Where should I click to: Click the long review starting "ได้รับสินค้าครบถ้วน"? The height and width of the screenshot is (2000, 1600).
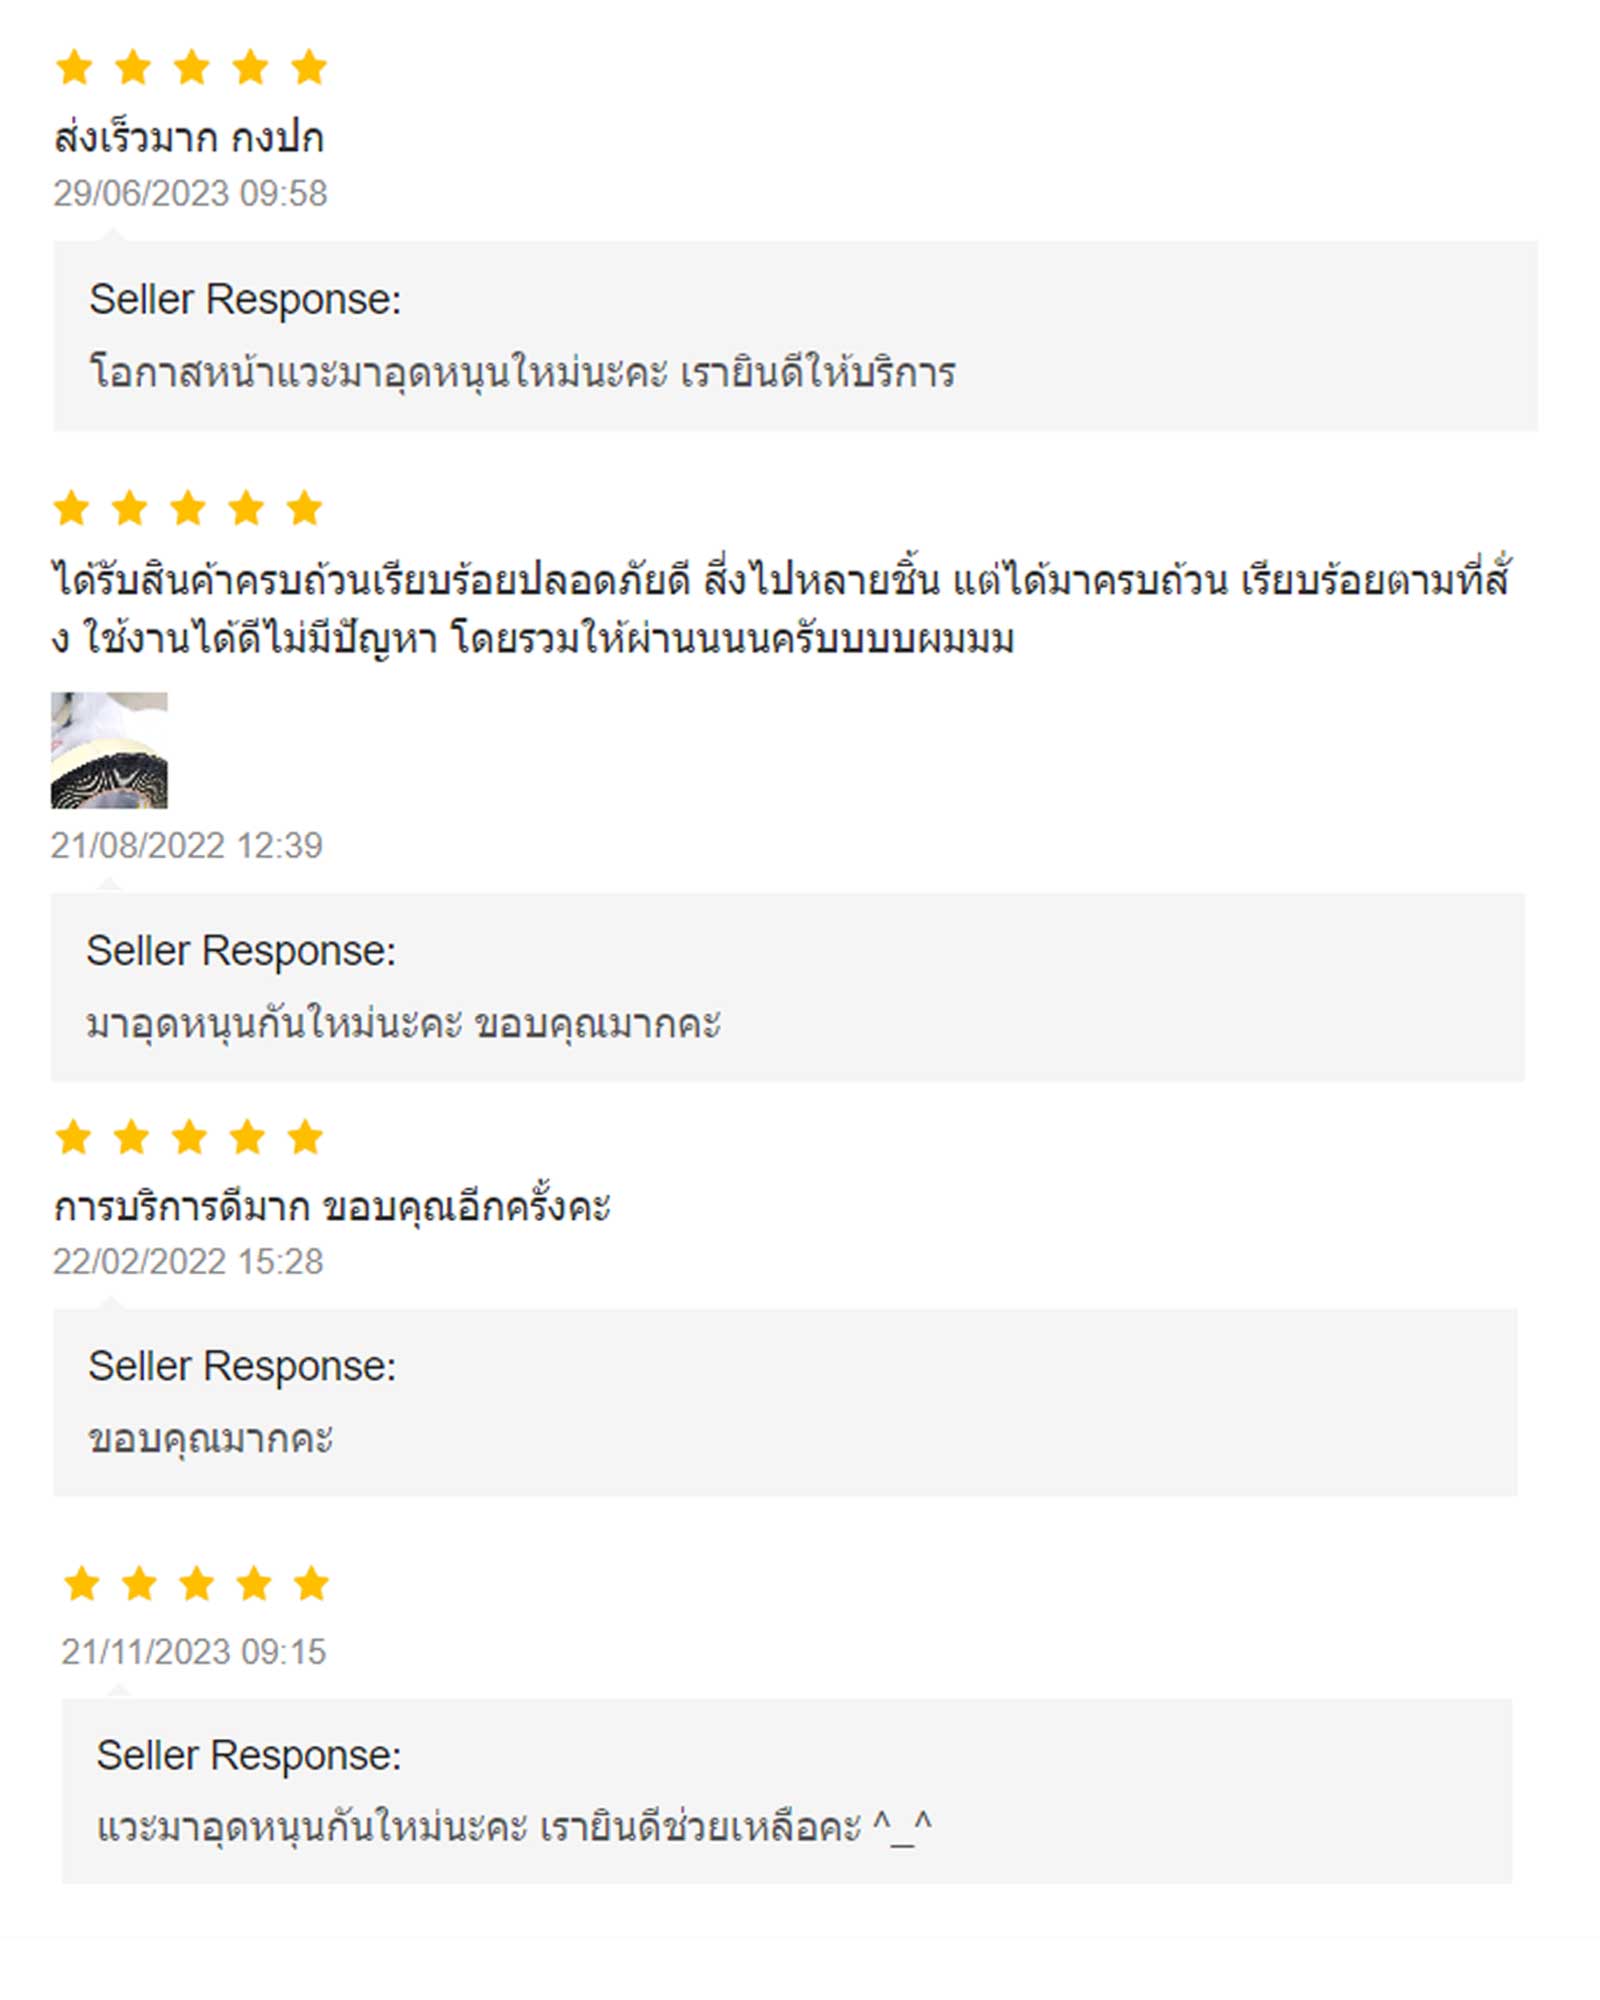tap(780, 608)
